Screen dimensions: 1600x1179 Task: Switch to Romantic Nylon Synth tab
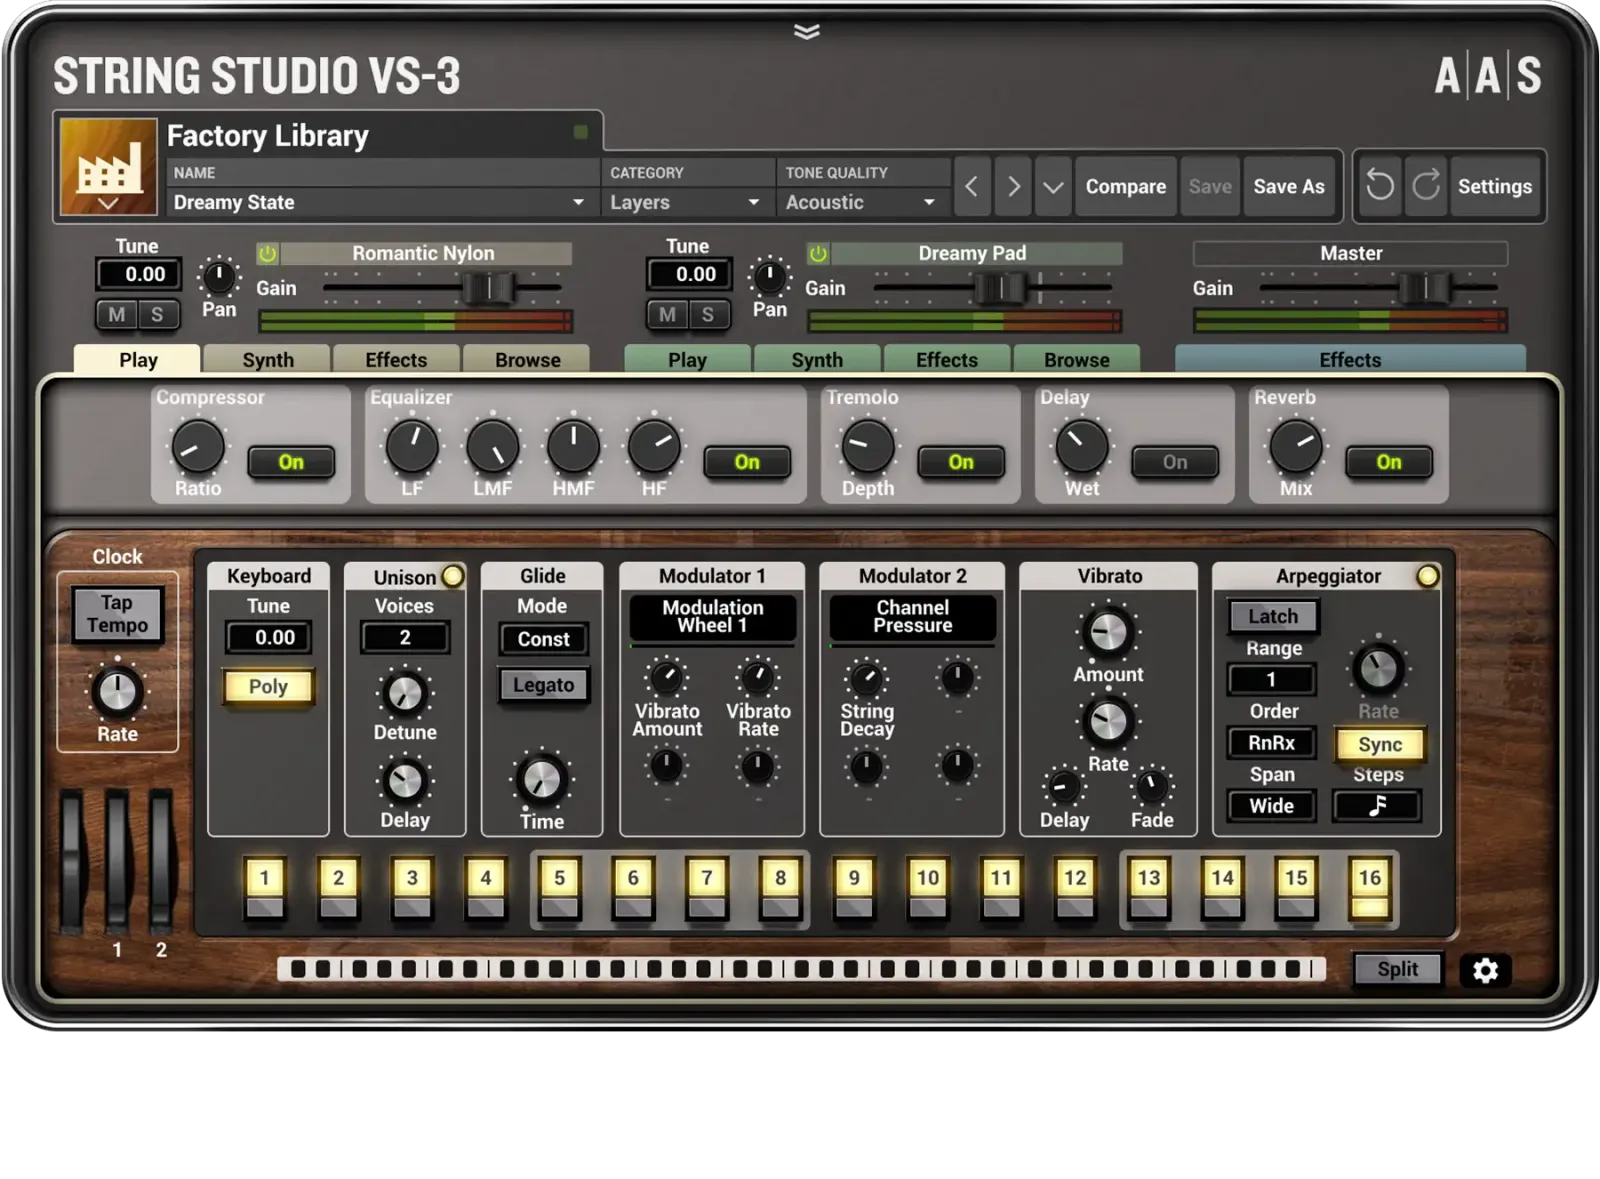click(268, 359)
